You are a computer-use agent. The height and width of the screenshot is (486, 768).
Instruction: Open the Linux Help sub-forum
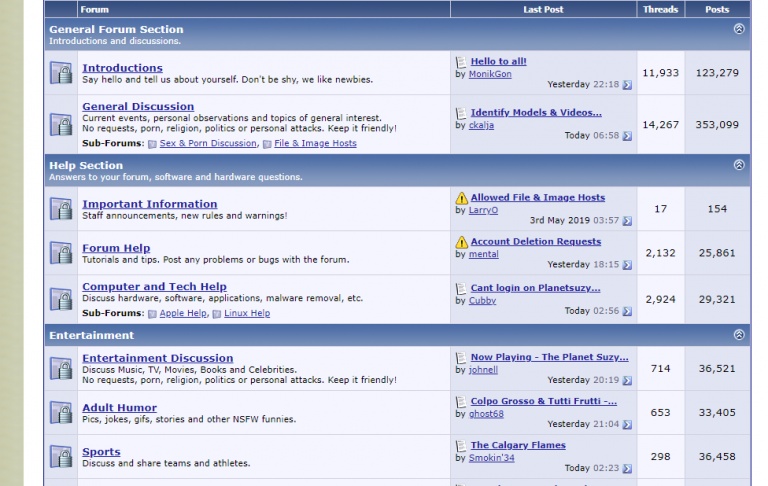(247, 313)
